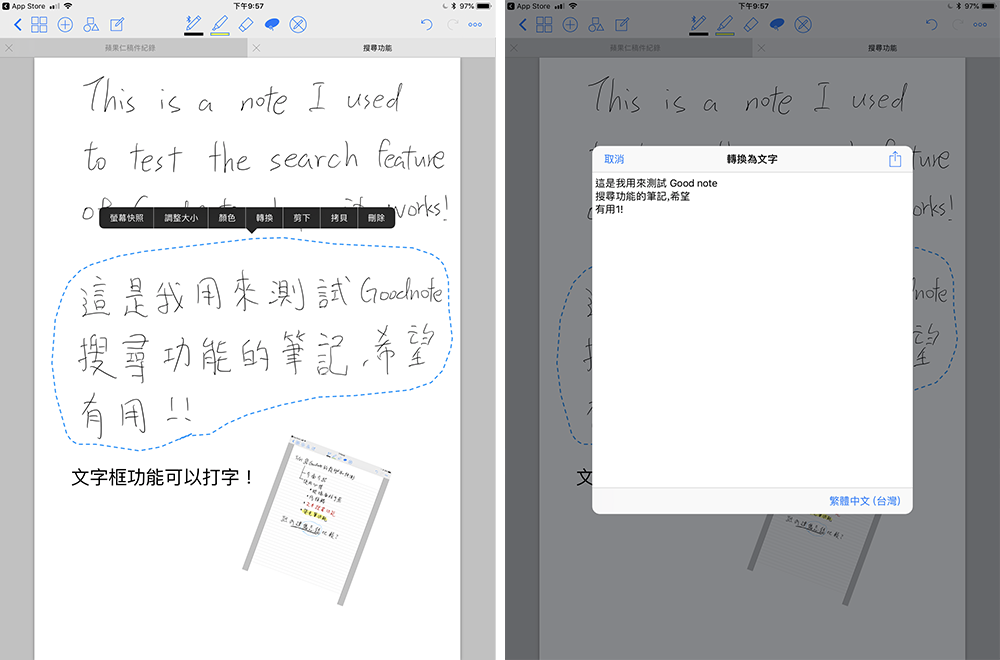
Task: Select the pen tool in right screenshot
Action: [698, 23]
